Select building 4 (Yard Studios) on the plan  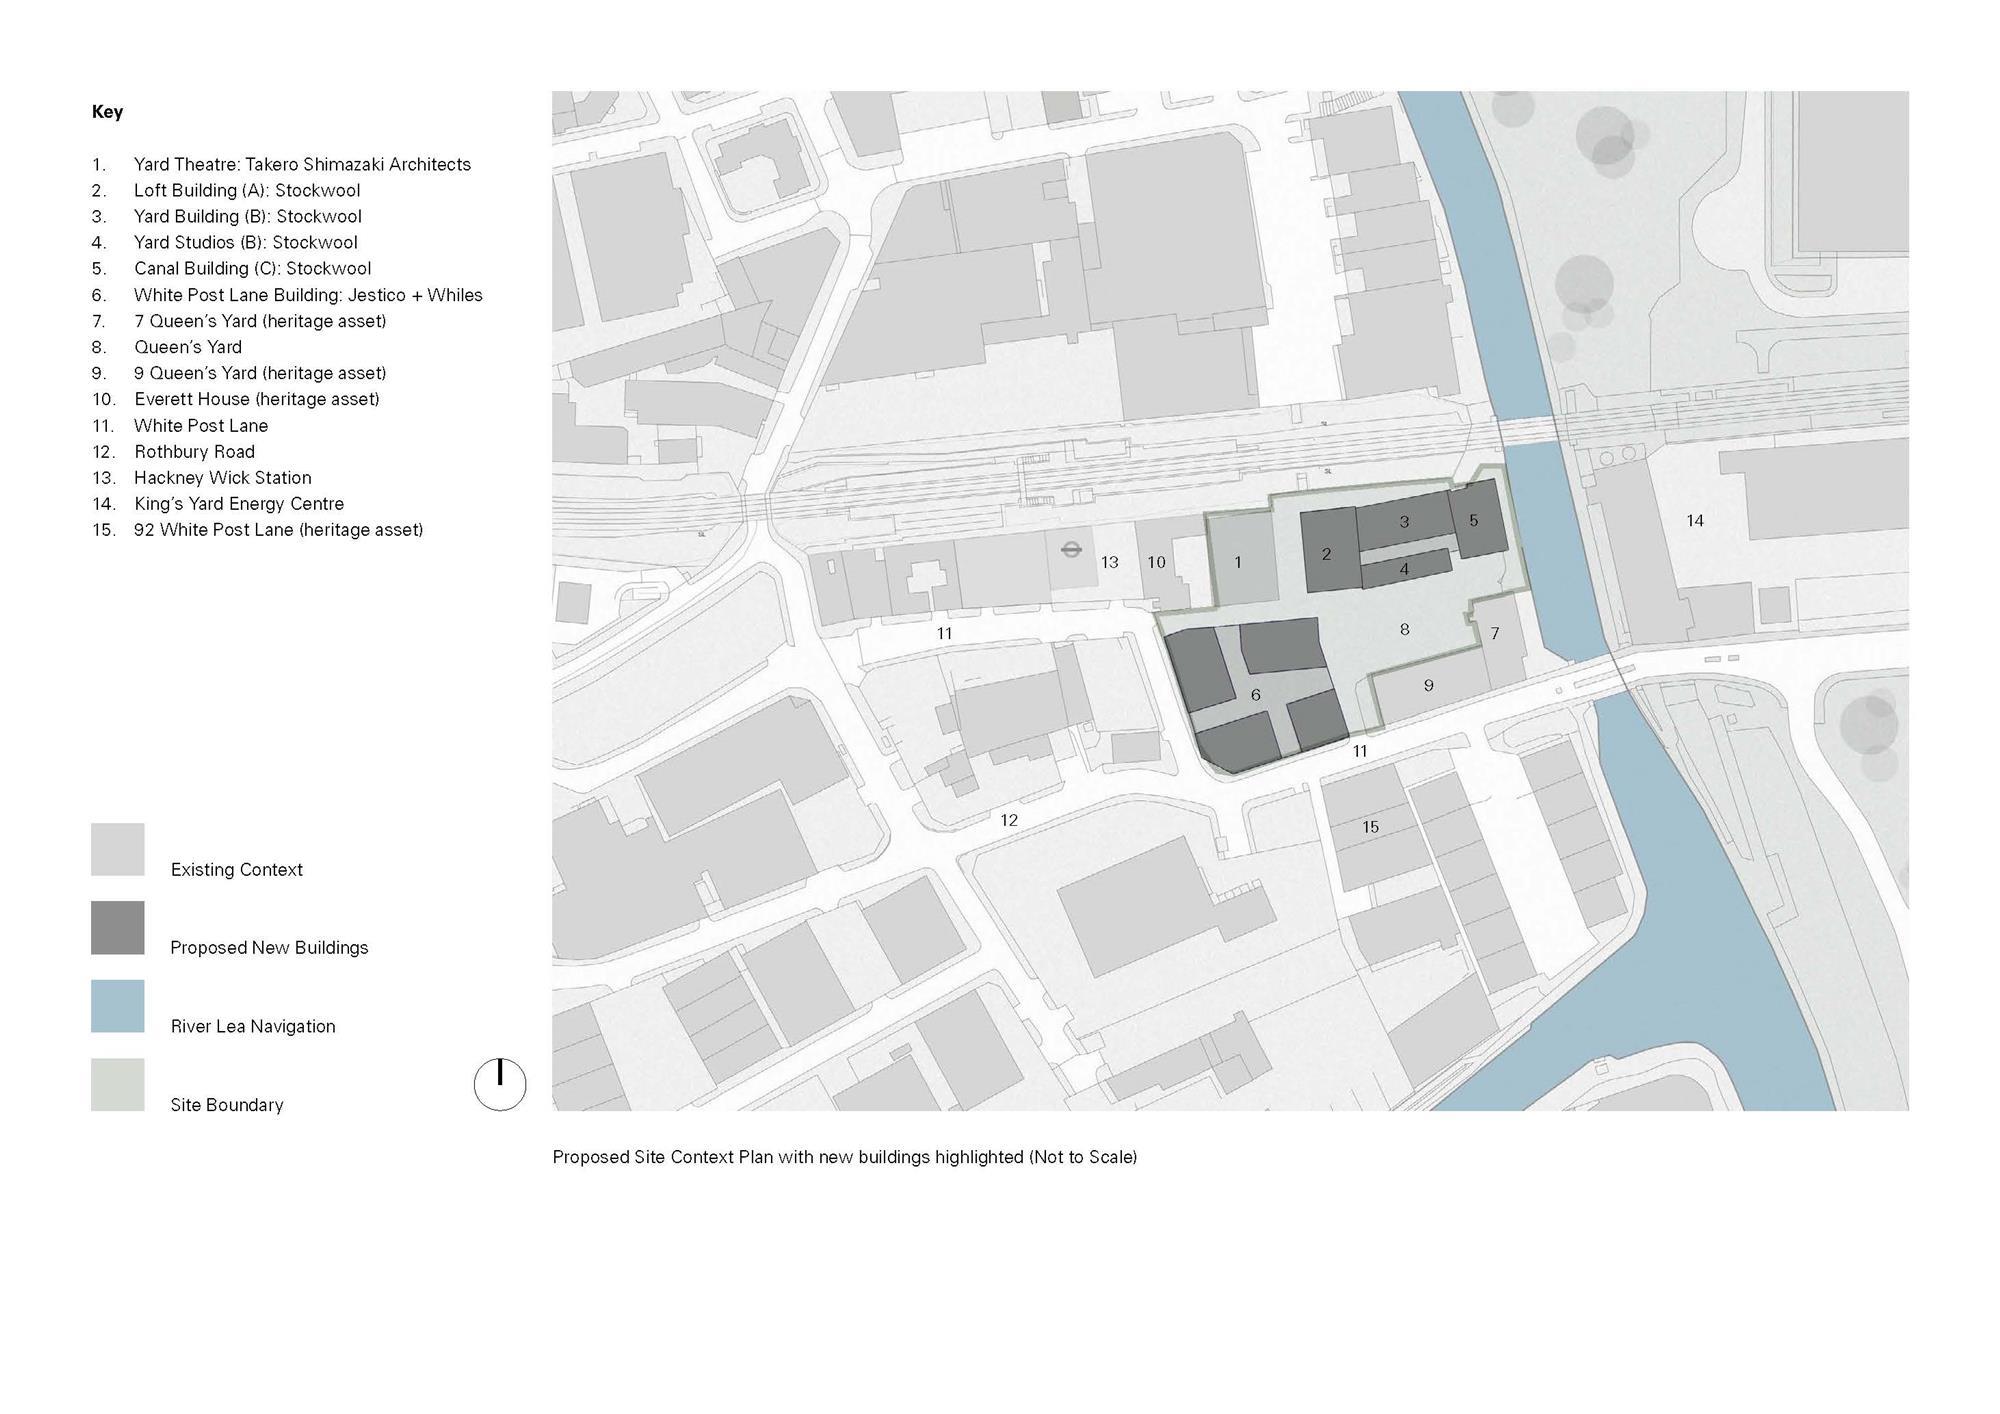1404,569
